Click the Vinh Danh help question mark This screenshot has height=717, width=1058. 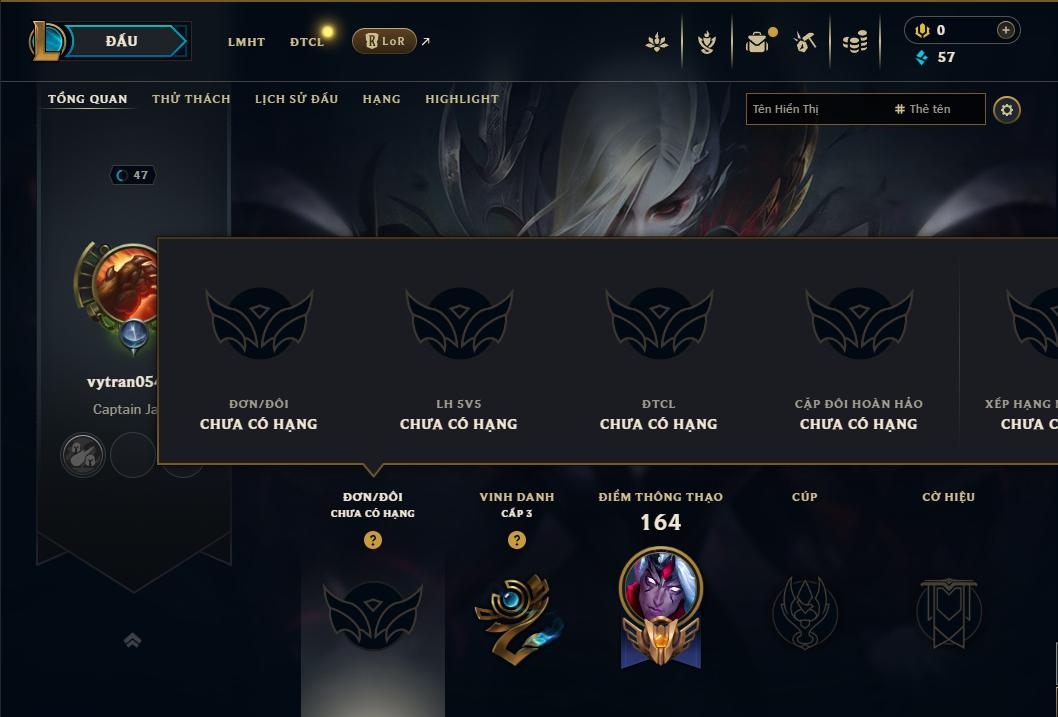tap(517, 540)
